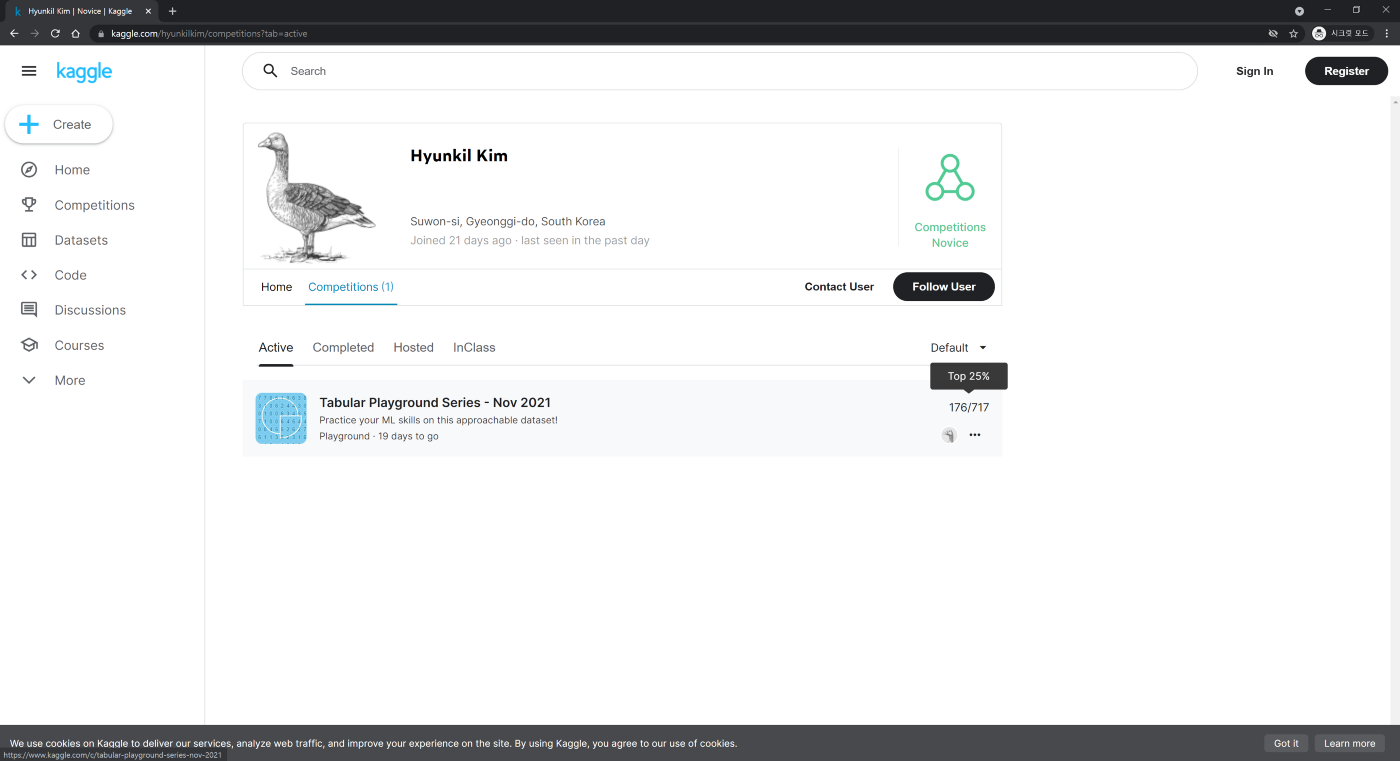Switch to the Hosted tab
This screenshot has width=1400, height=761.
pyautogui.click(x=413, y=348)
